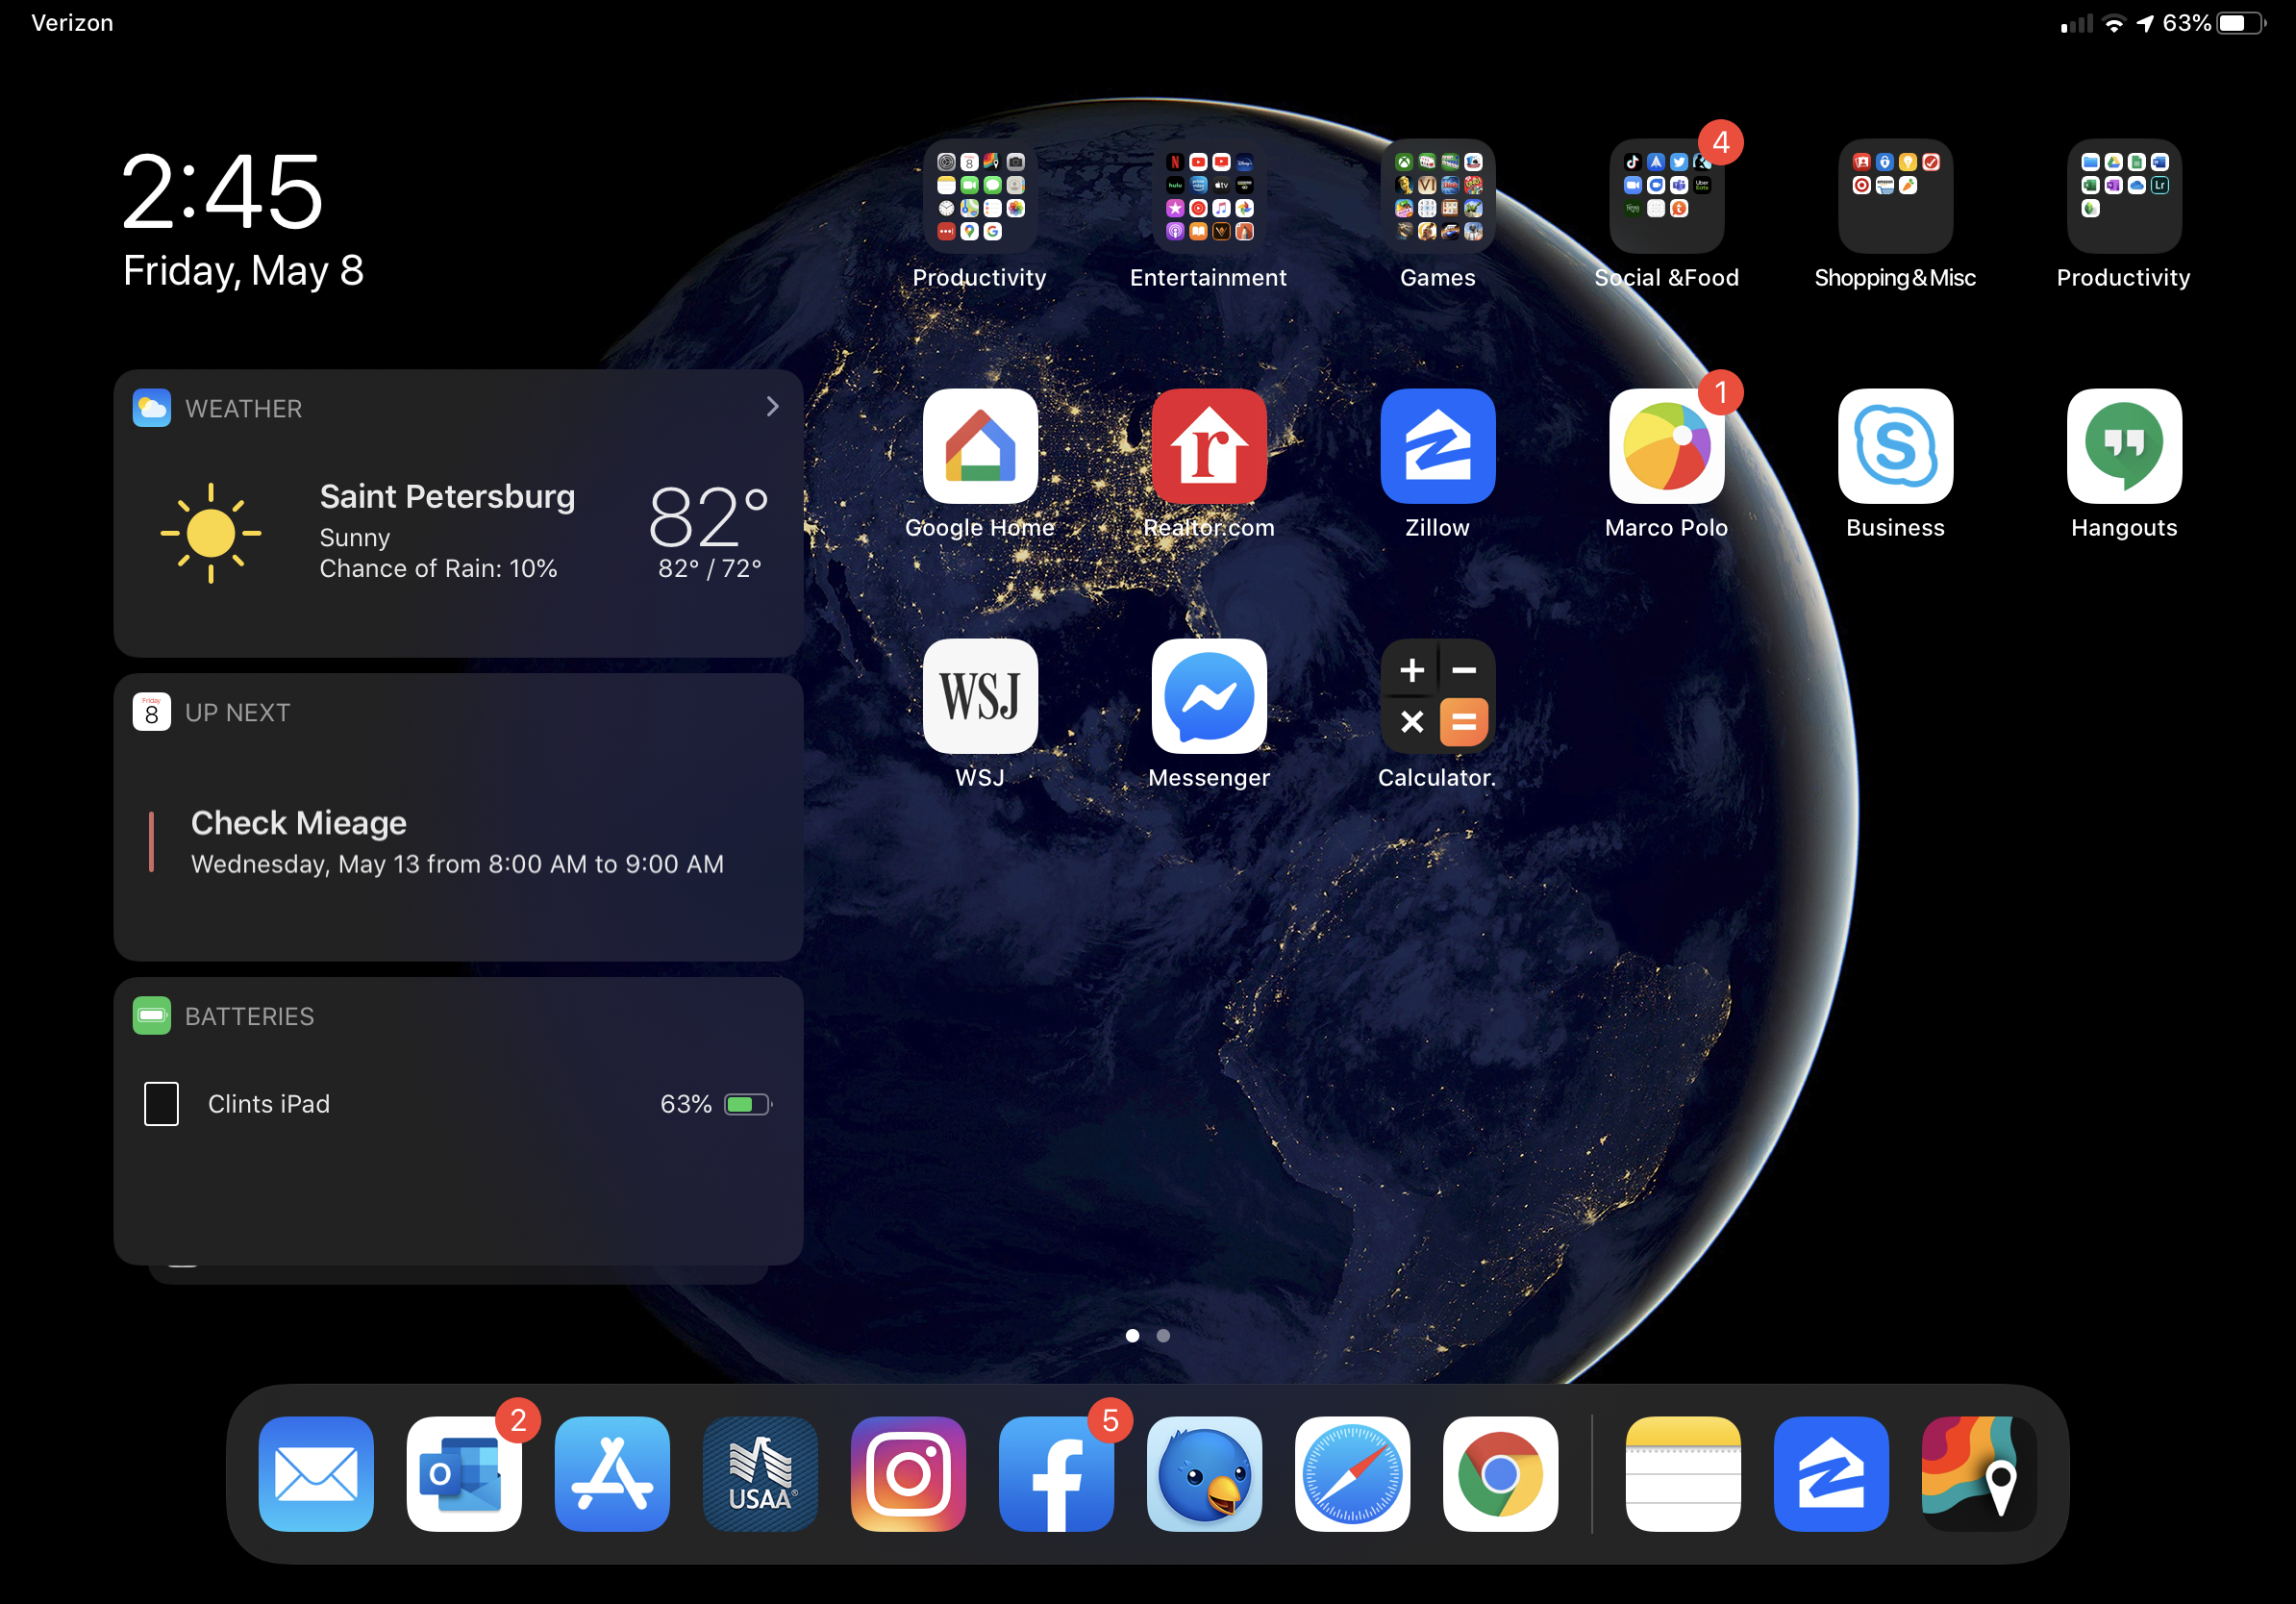Open Google Home app
This screenshot has height=1604, width=2296.
(x=979, y=446)
